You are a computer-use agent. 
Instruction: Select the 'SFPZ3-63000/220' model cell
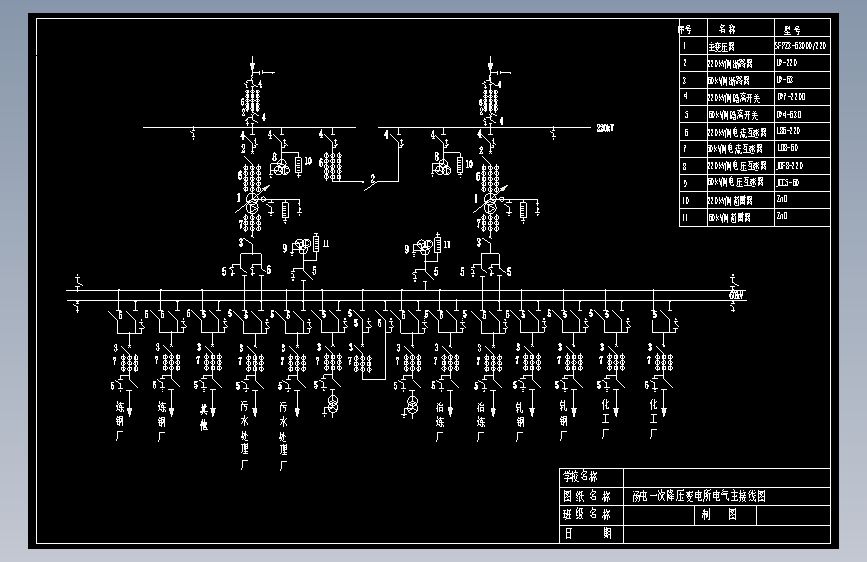pos(801,45)
